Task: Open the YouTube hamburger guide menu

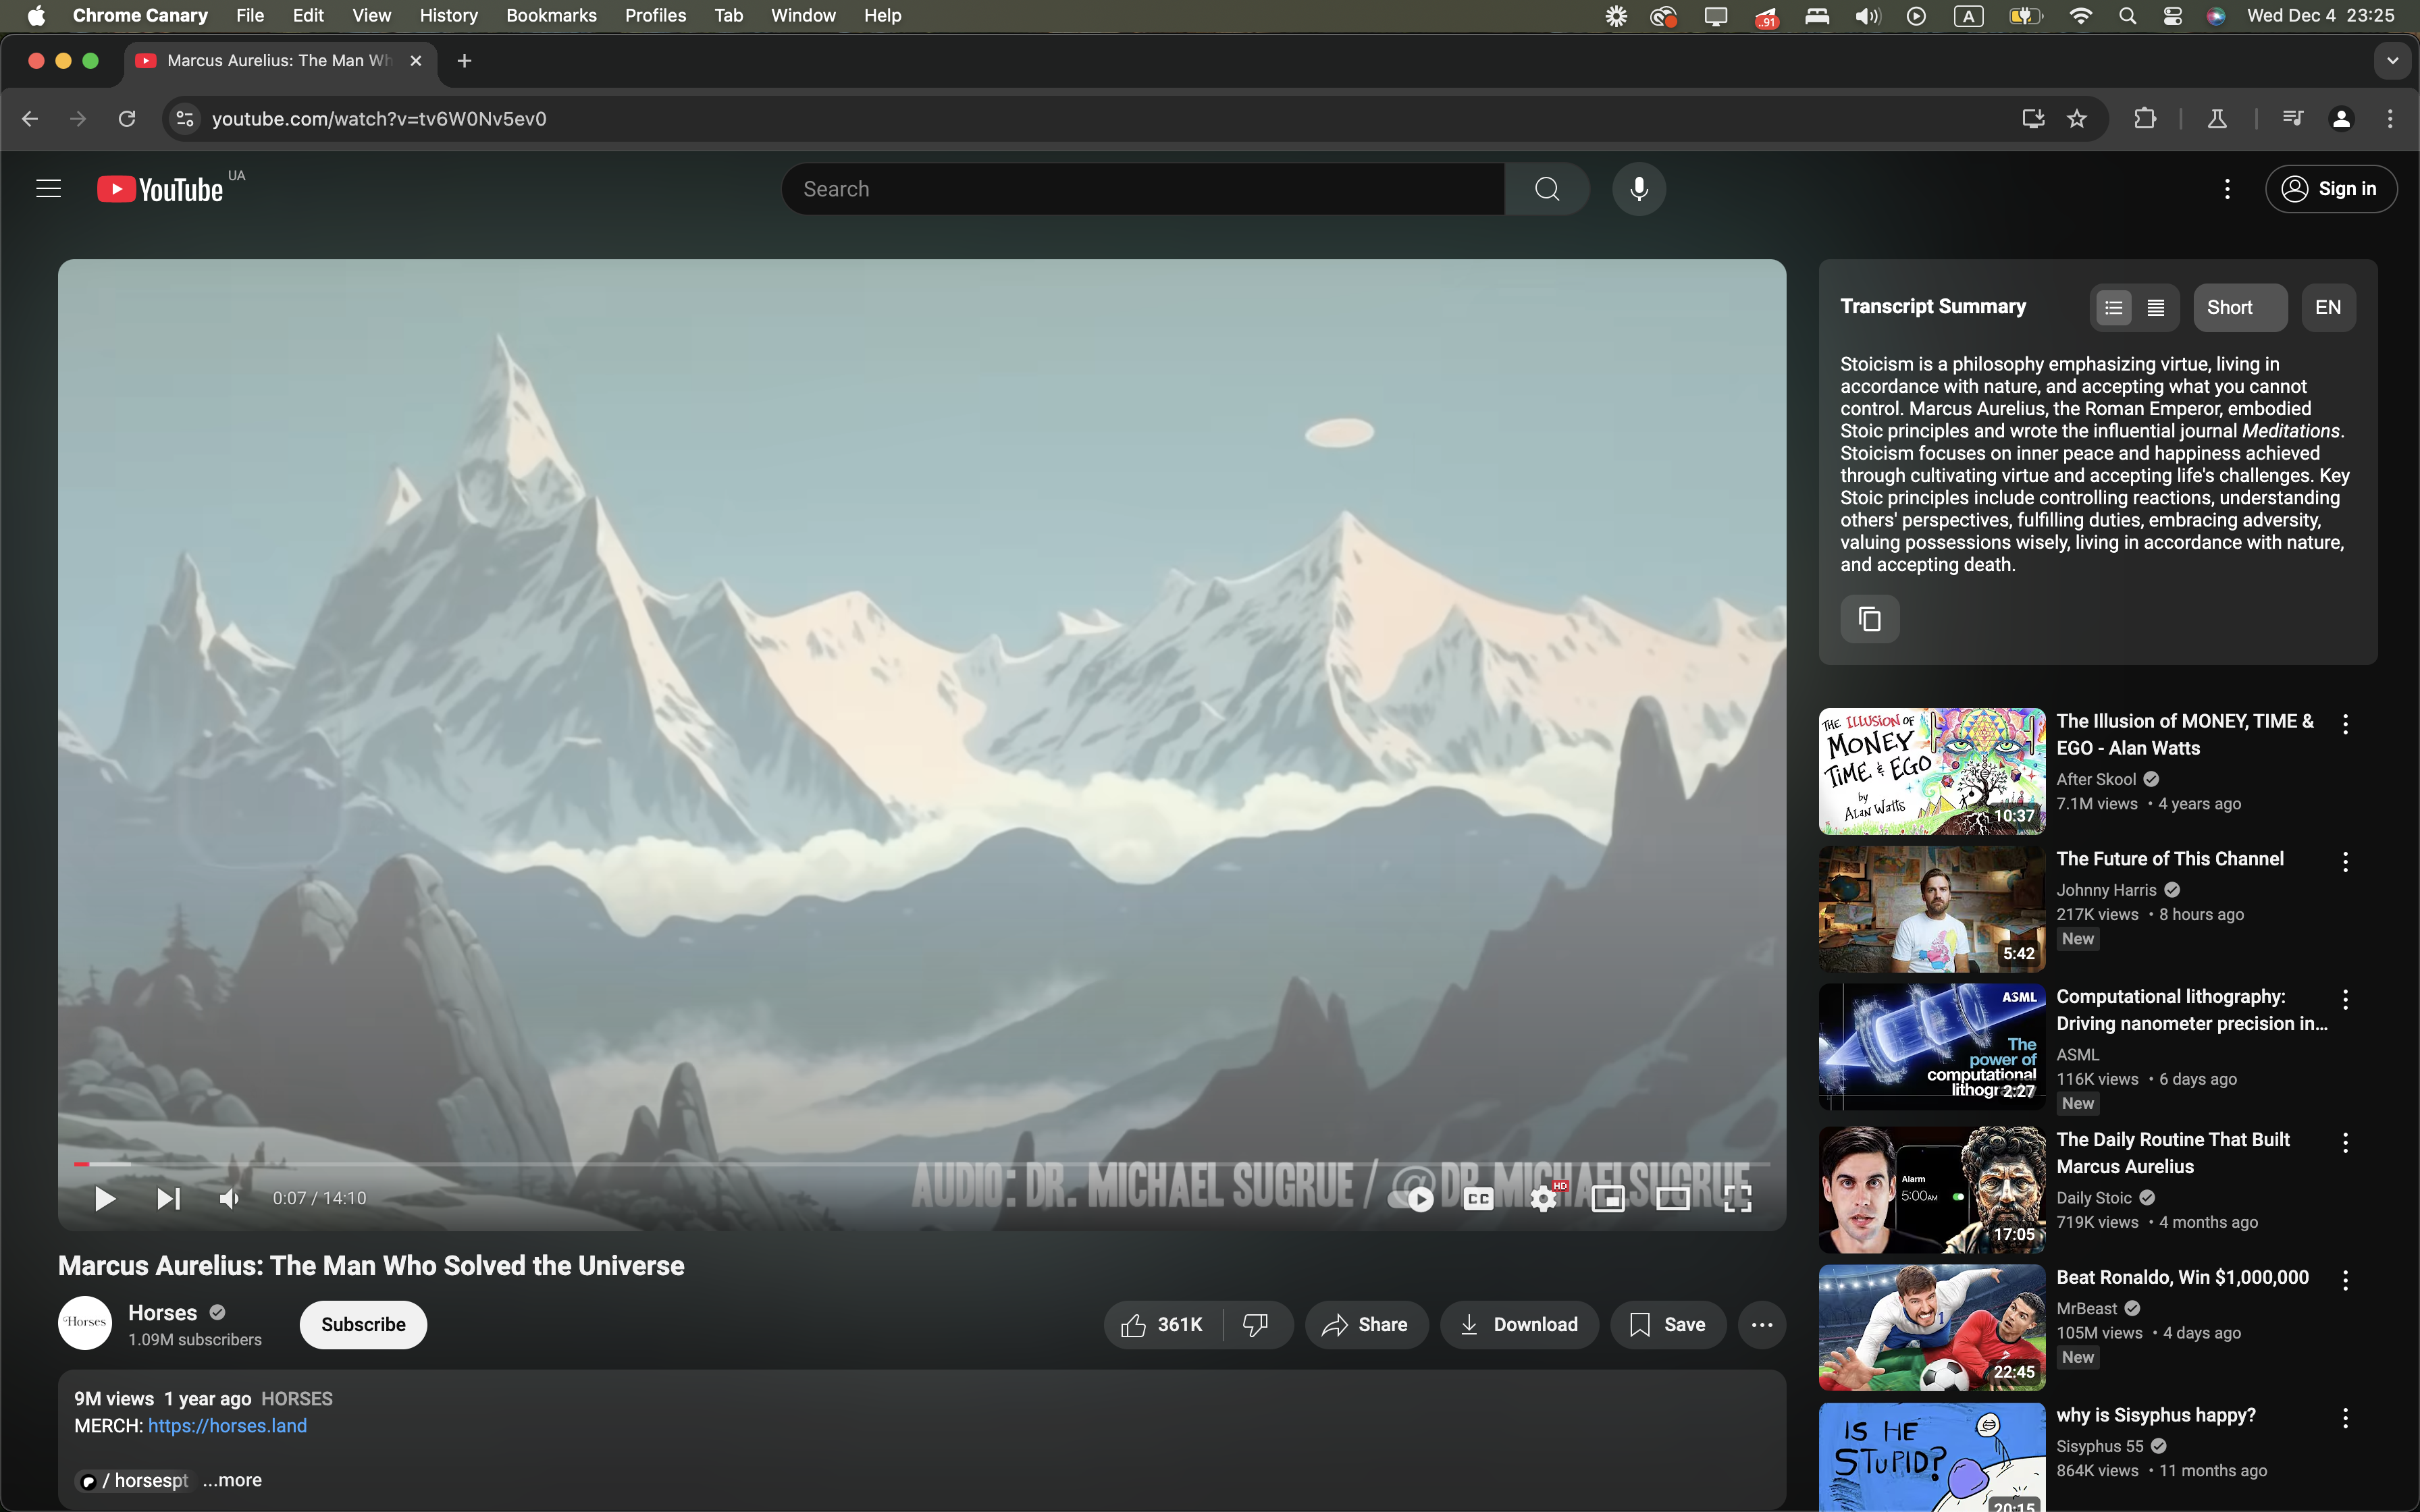Action: point(48,189)
